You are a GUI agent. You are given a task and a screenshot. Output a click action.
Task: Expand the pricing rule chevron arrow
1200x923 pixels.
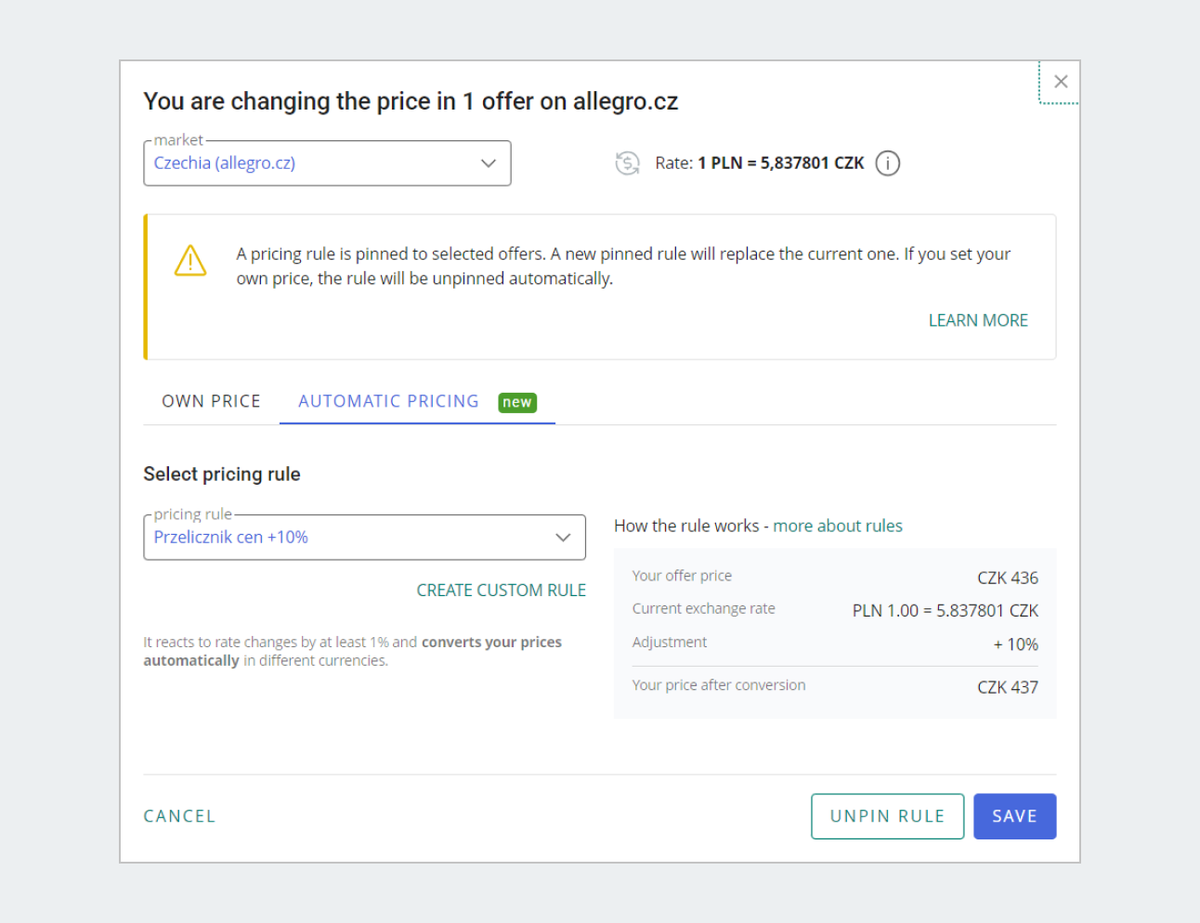pos(563,538)
